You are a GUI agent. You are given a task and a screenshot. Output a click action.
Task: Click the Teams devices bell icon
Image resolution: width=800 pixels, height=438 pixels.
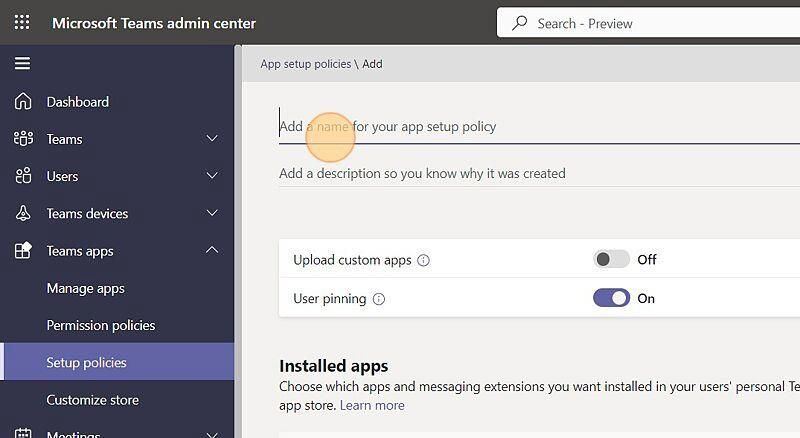(x=23, y=213)
